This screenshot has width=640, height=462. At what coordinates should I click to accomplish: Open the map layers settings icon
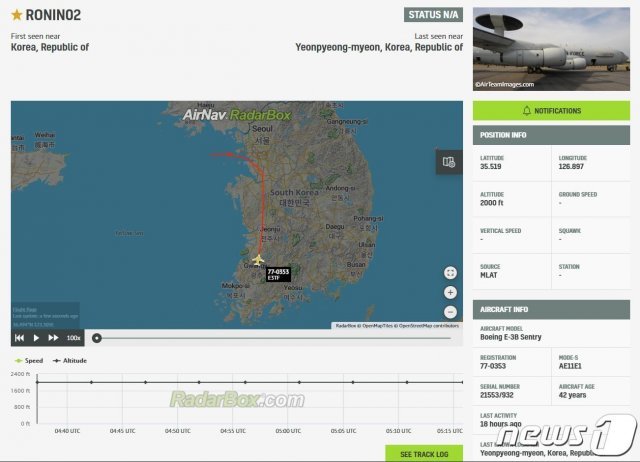coord(448,161)
